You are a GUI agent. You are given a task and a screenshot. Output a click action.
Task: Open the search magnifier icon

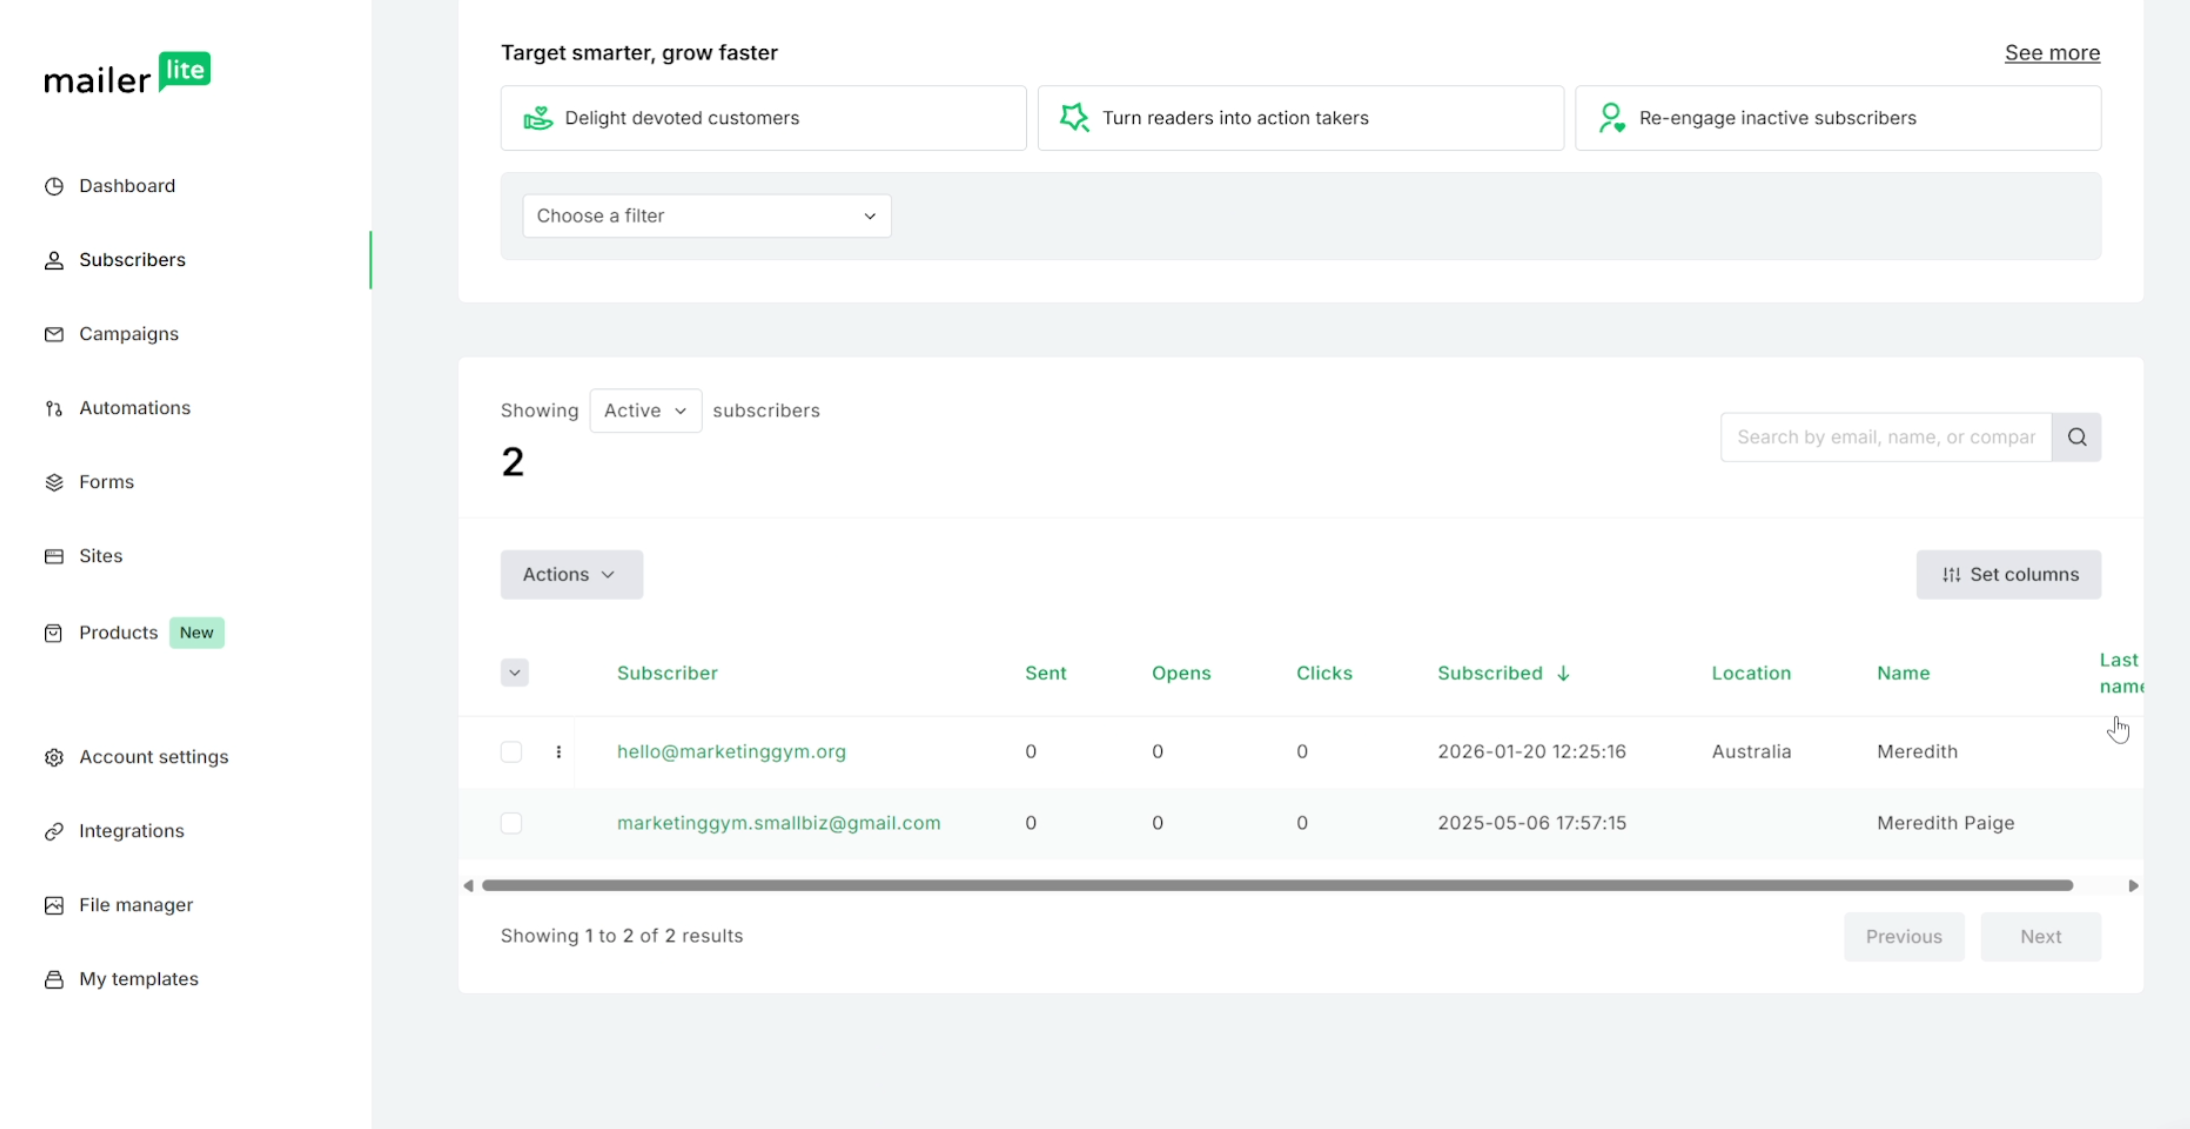[x=2077, y=437]
